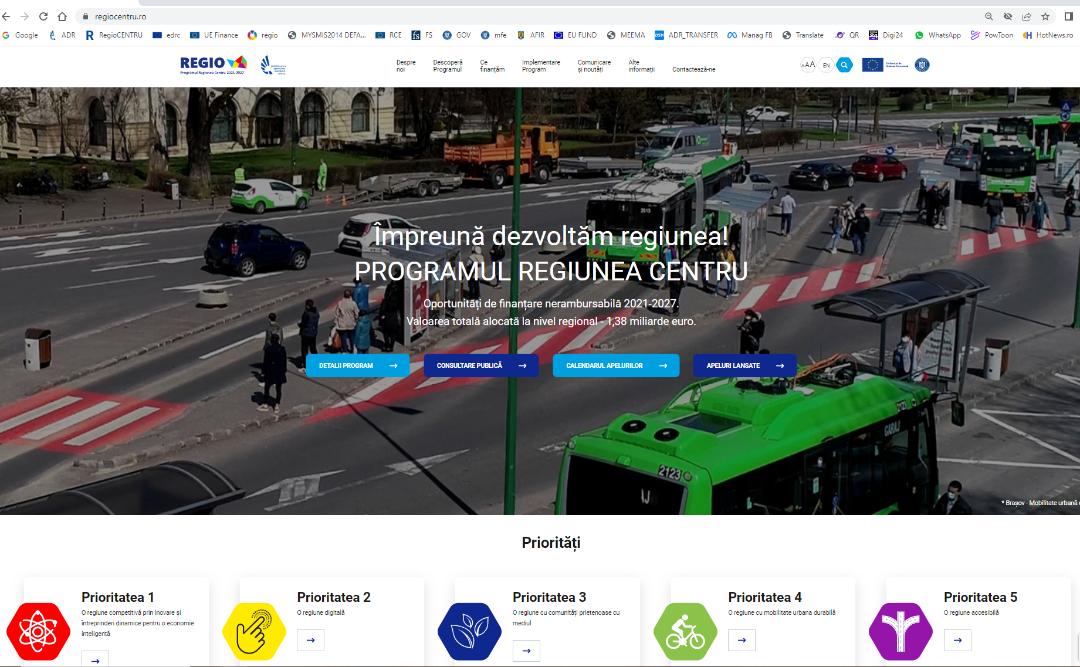Open the lowercase regio bookmark
Viewport: 1080px width, 667px height.
[x=262, y=35]
